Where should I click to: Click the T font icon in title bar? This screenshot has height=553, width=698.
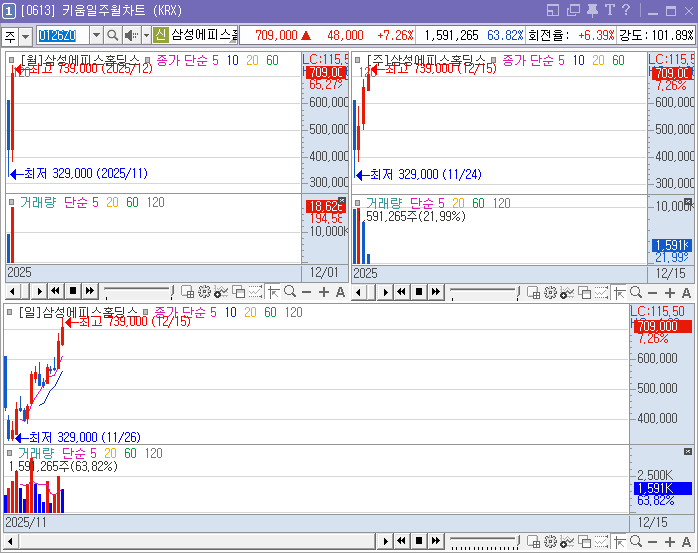point(609,10)
